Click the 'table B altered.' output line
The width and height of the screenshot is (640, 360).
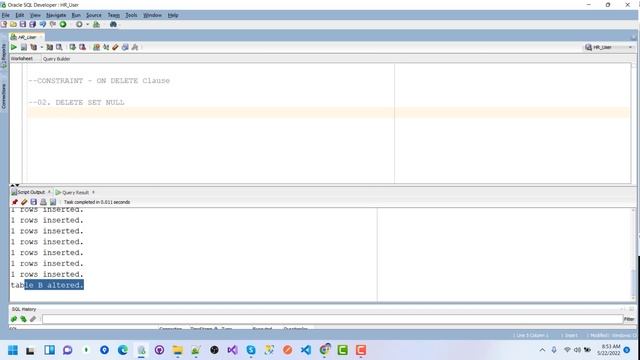47,285
